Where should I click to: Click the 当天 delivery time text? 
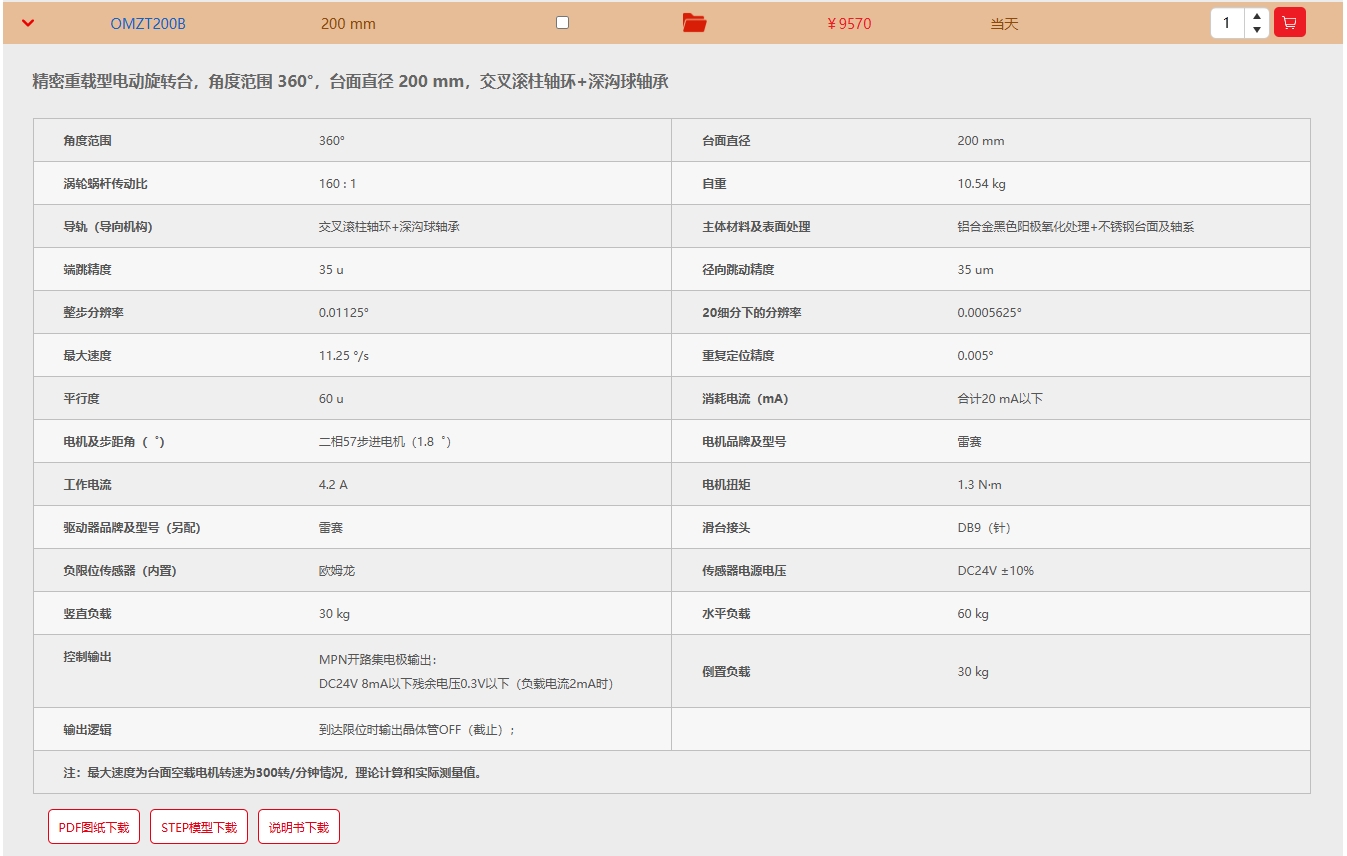tap(1004, 24)
